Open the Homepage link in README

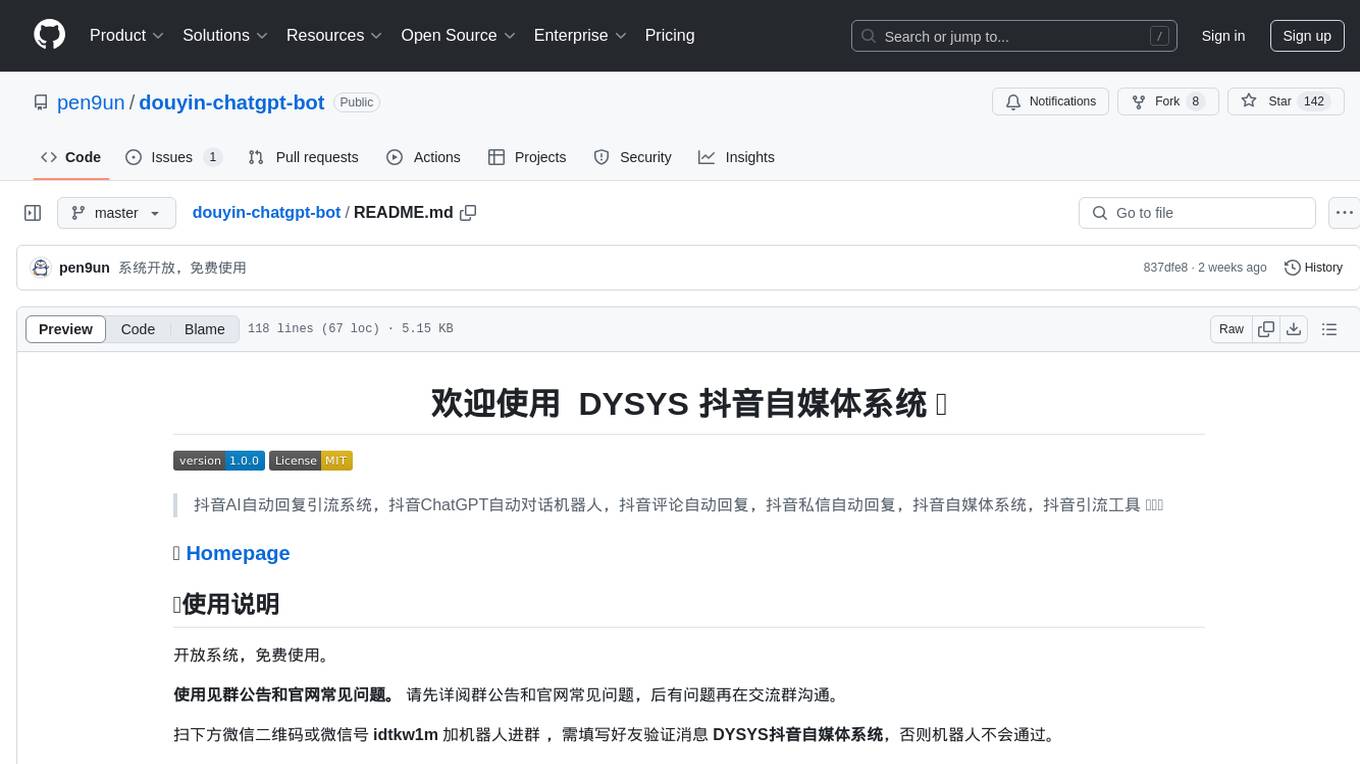[238, 553]
